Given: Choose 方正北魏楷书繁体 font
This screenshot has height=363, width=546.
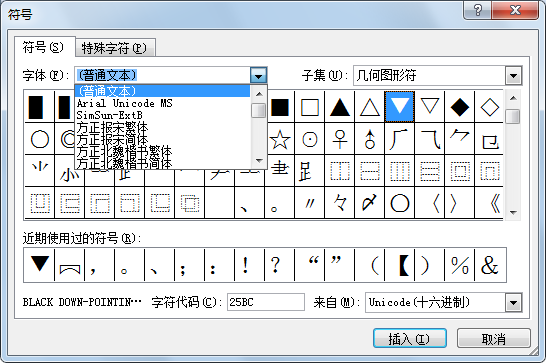Looking at the screenshot, I should pos(162,151).
